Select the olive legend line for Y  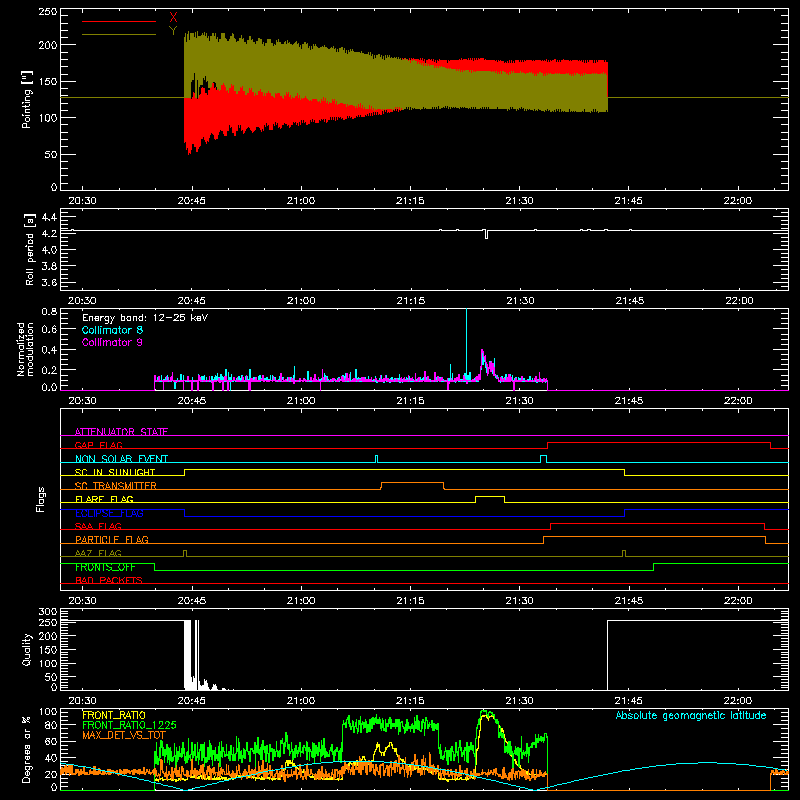point(119,34)
